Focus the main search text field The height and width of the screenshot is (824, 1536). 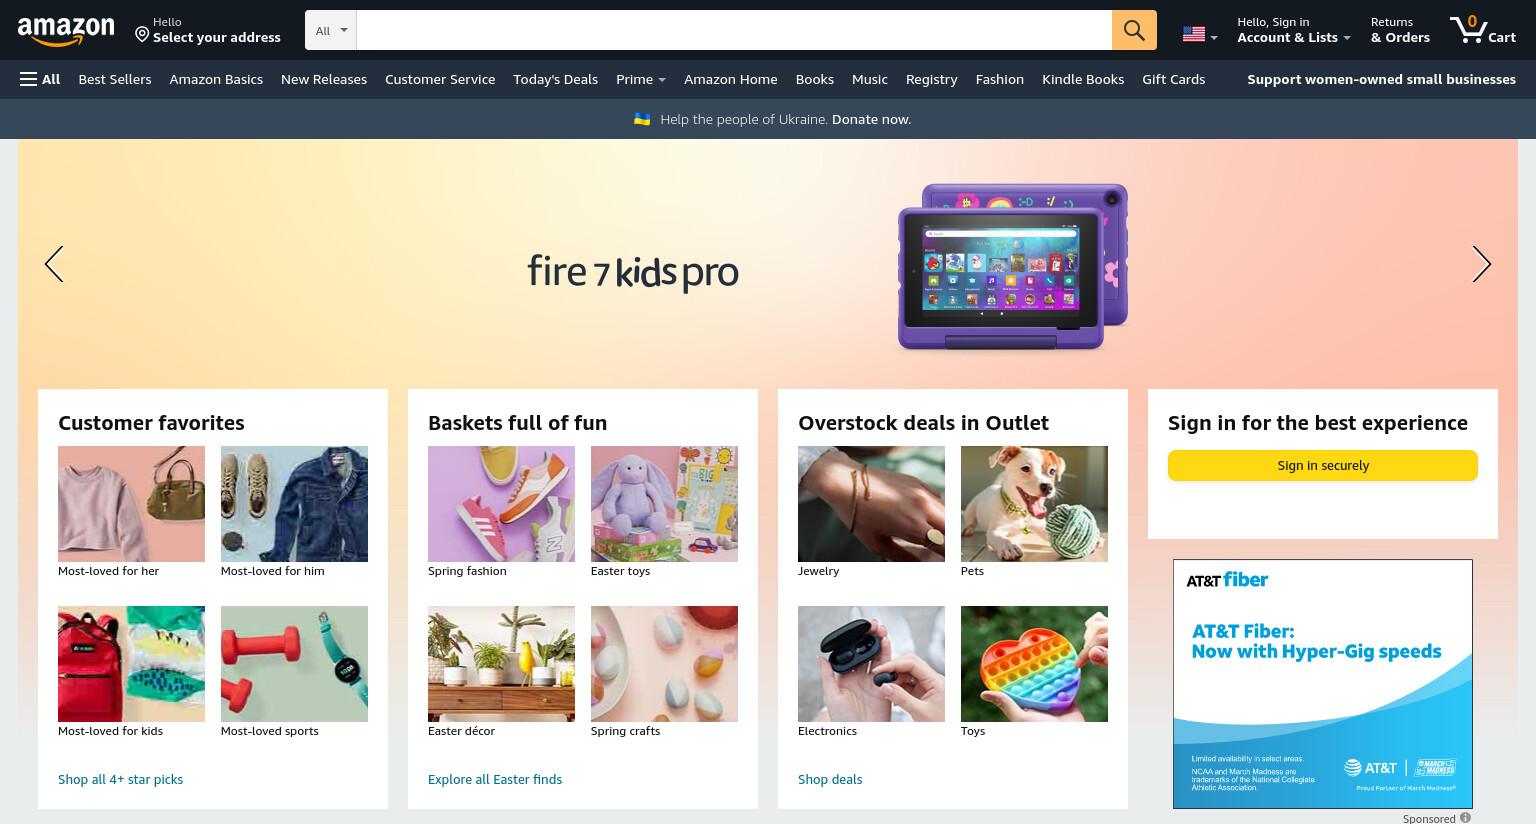734,30
